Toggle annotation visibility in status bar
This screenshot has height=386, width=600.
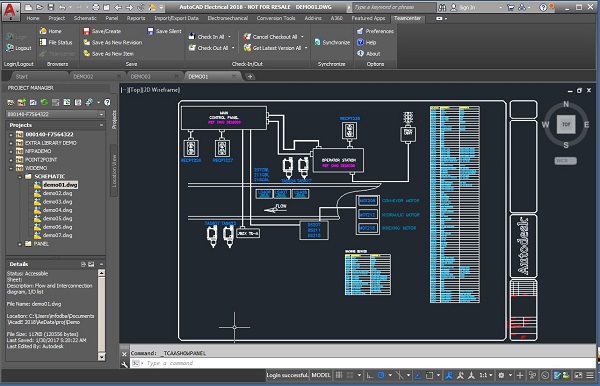(x=448, y=375)
